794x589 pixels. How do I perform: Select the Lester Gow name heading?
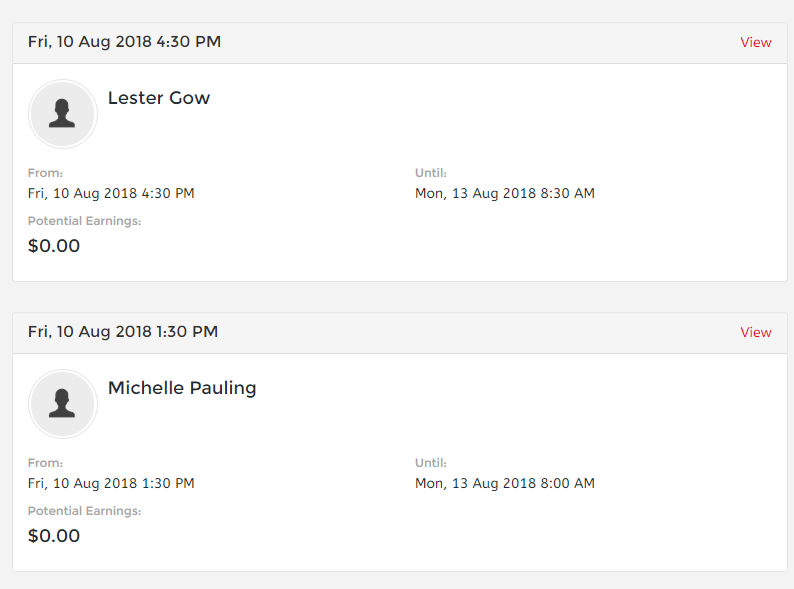pyautogui.click(x=159, y=98)
